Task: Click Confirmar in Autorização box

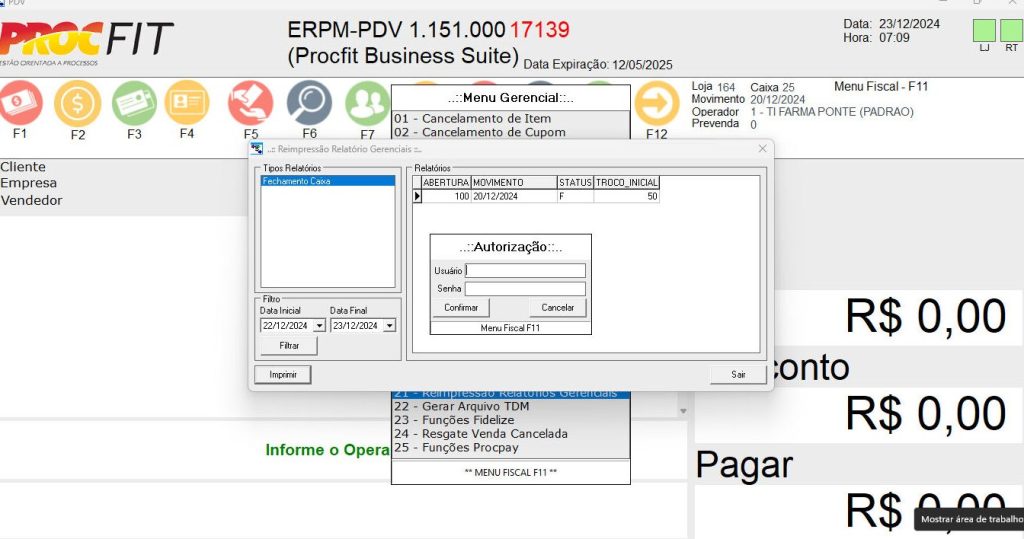Action: click(x=461, y=308)
